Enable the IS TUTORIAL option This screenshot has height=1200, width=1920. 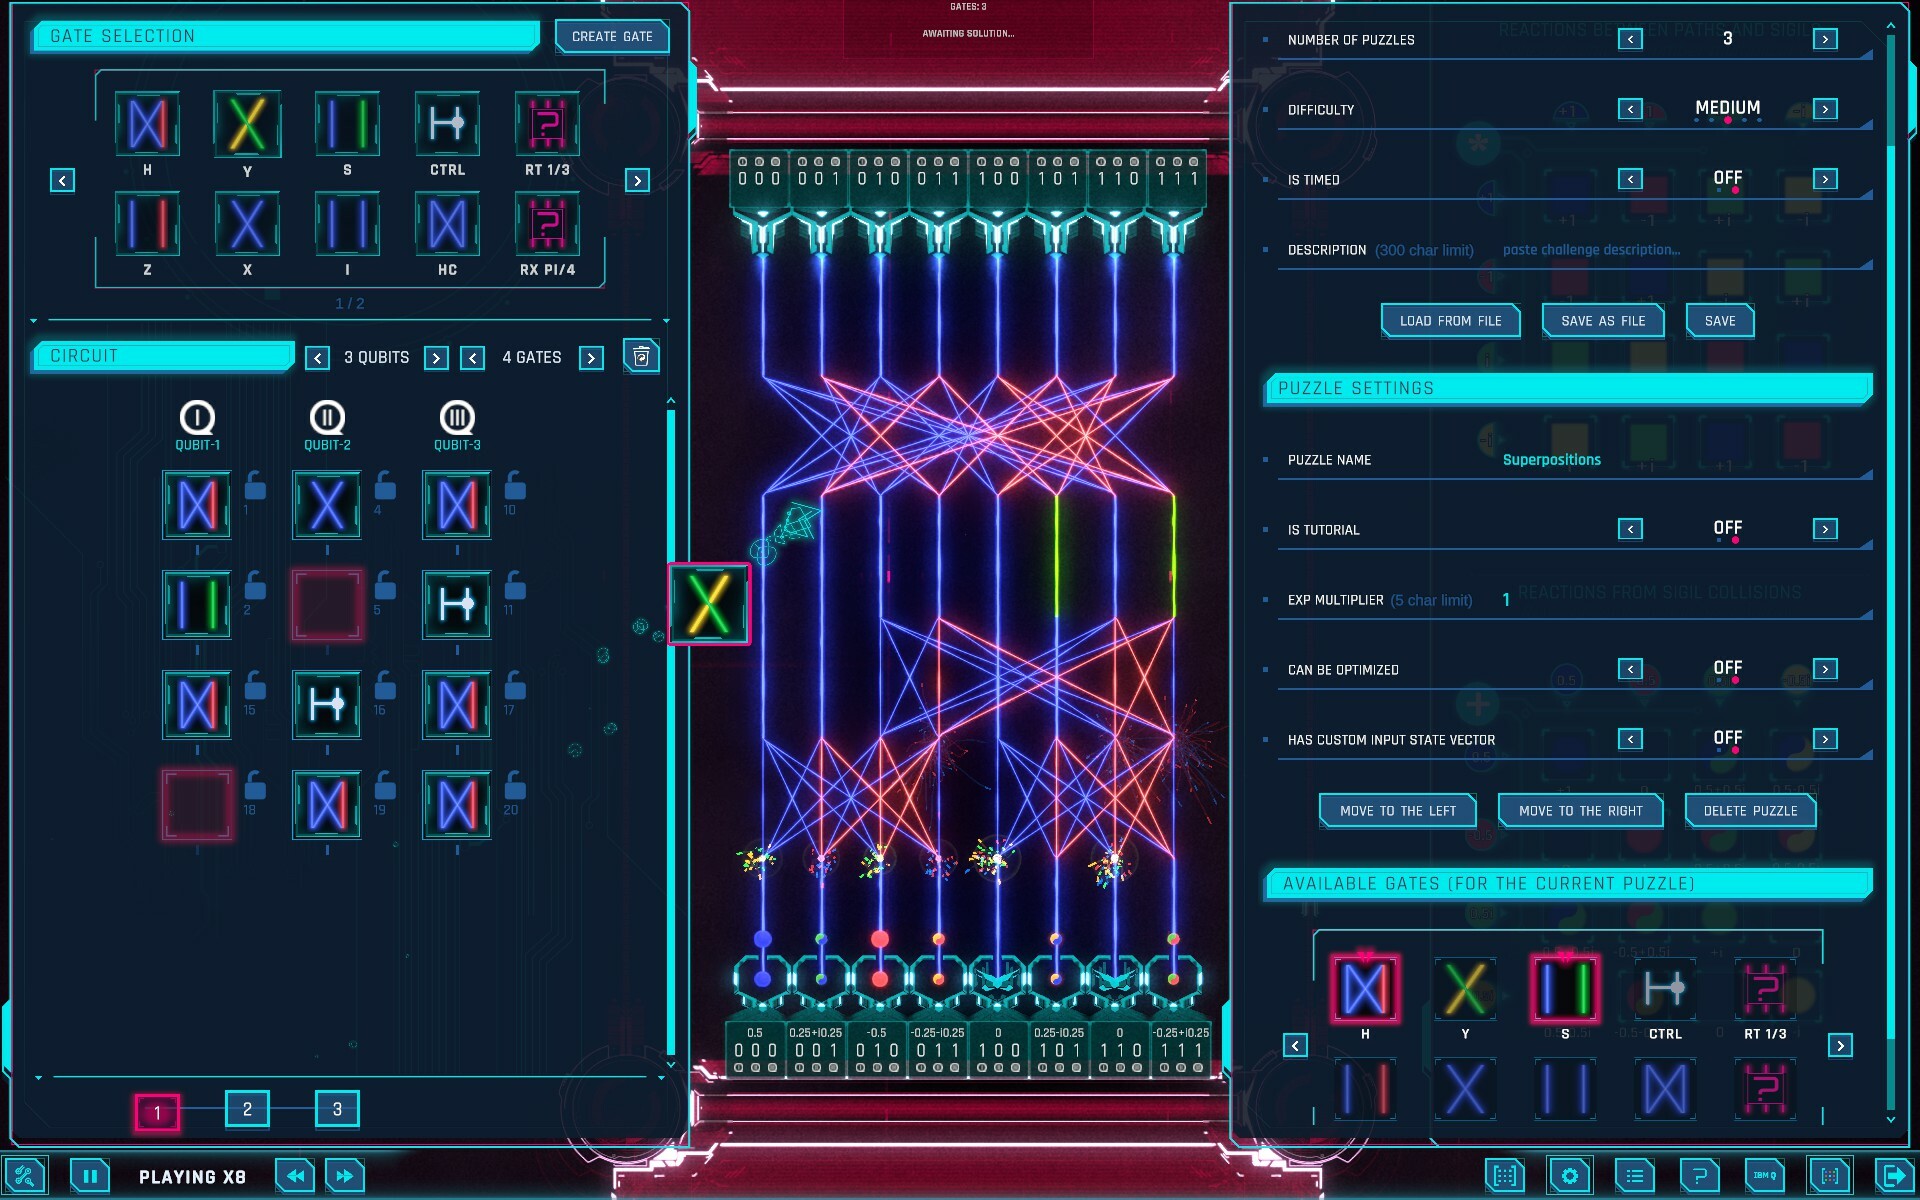1826,529
